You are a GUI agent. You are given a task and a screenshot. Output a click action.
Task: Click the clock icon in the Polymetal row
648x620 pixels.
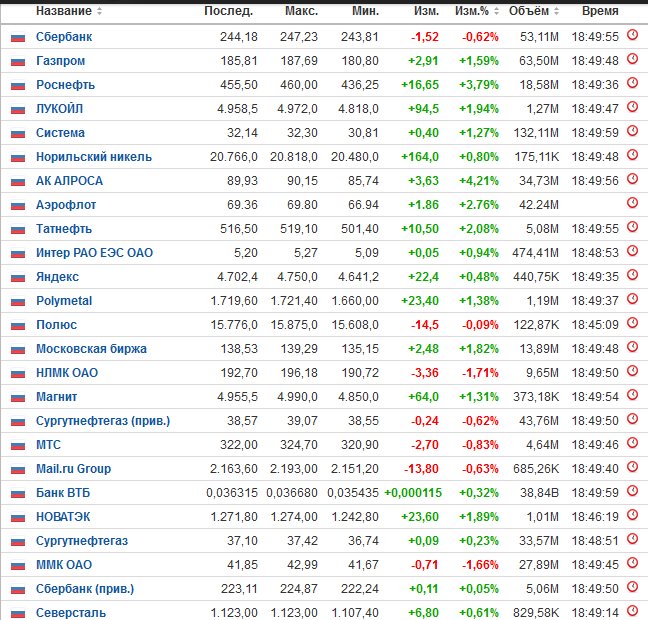click(632, 298)
